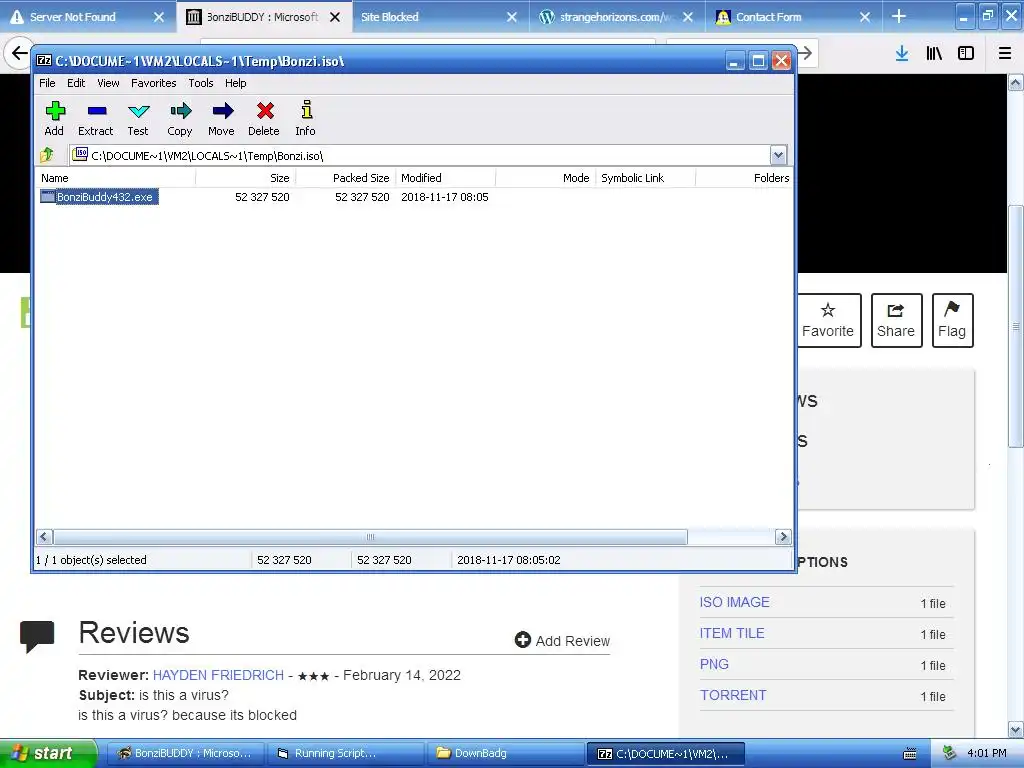The height and width of the screenshot is (768, 1024).
Task: Switch to Contact Form tab
Action: (793, 17)
